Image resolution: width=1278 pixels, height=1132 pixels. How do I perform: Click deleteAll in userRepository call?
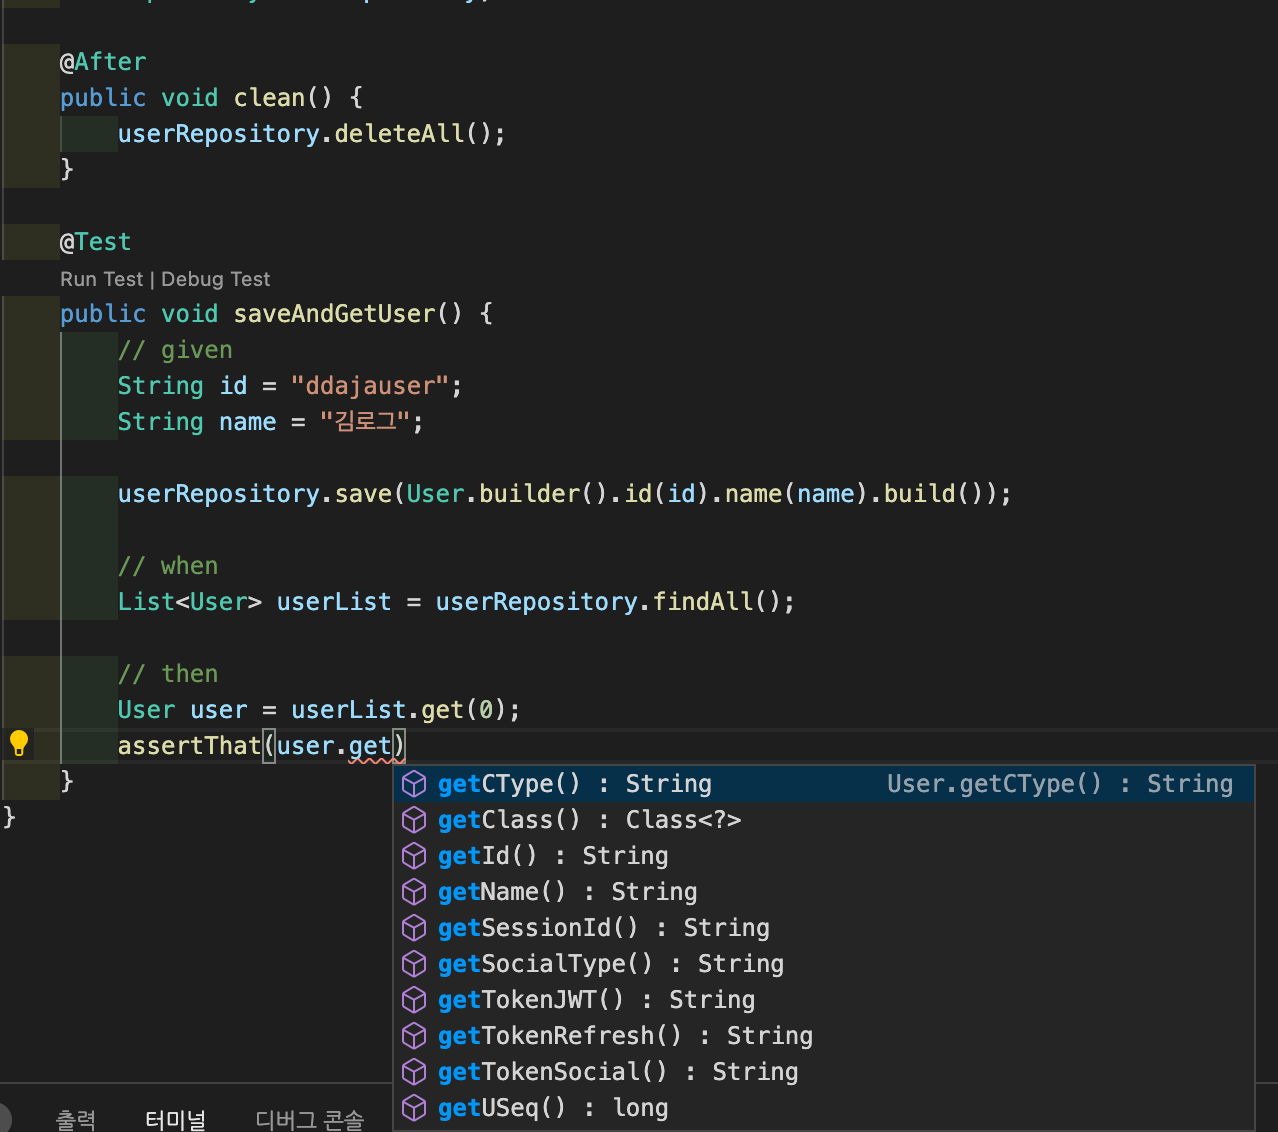coord(400,134)
